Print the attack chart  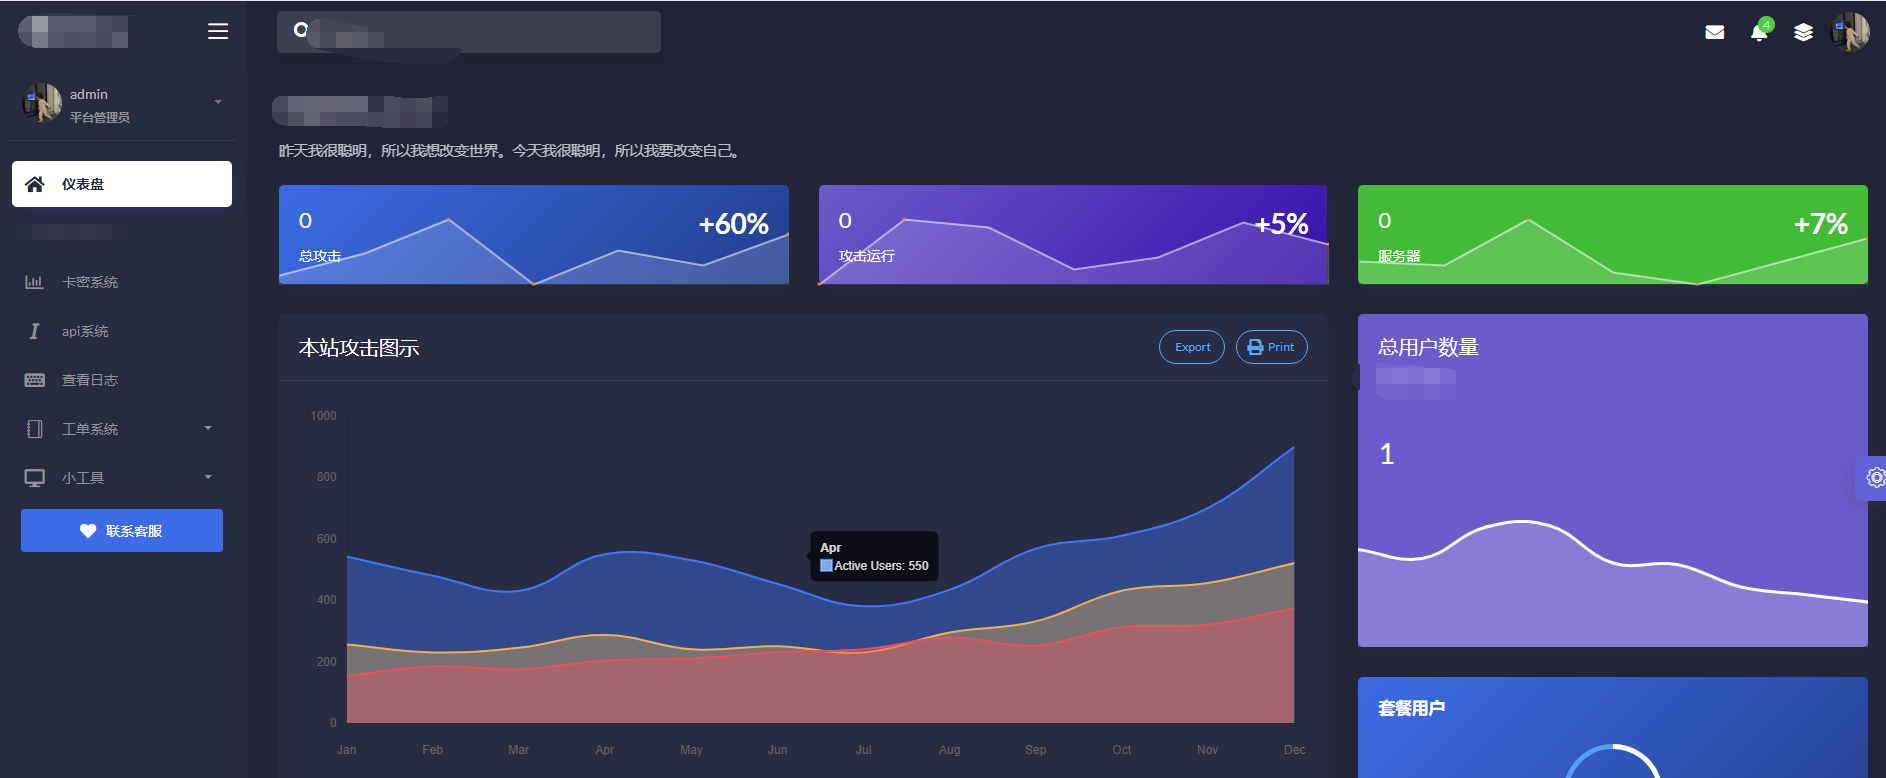(1271, 347)
